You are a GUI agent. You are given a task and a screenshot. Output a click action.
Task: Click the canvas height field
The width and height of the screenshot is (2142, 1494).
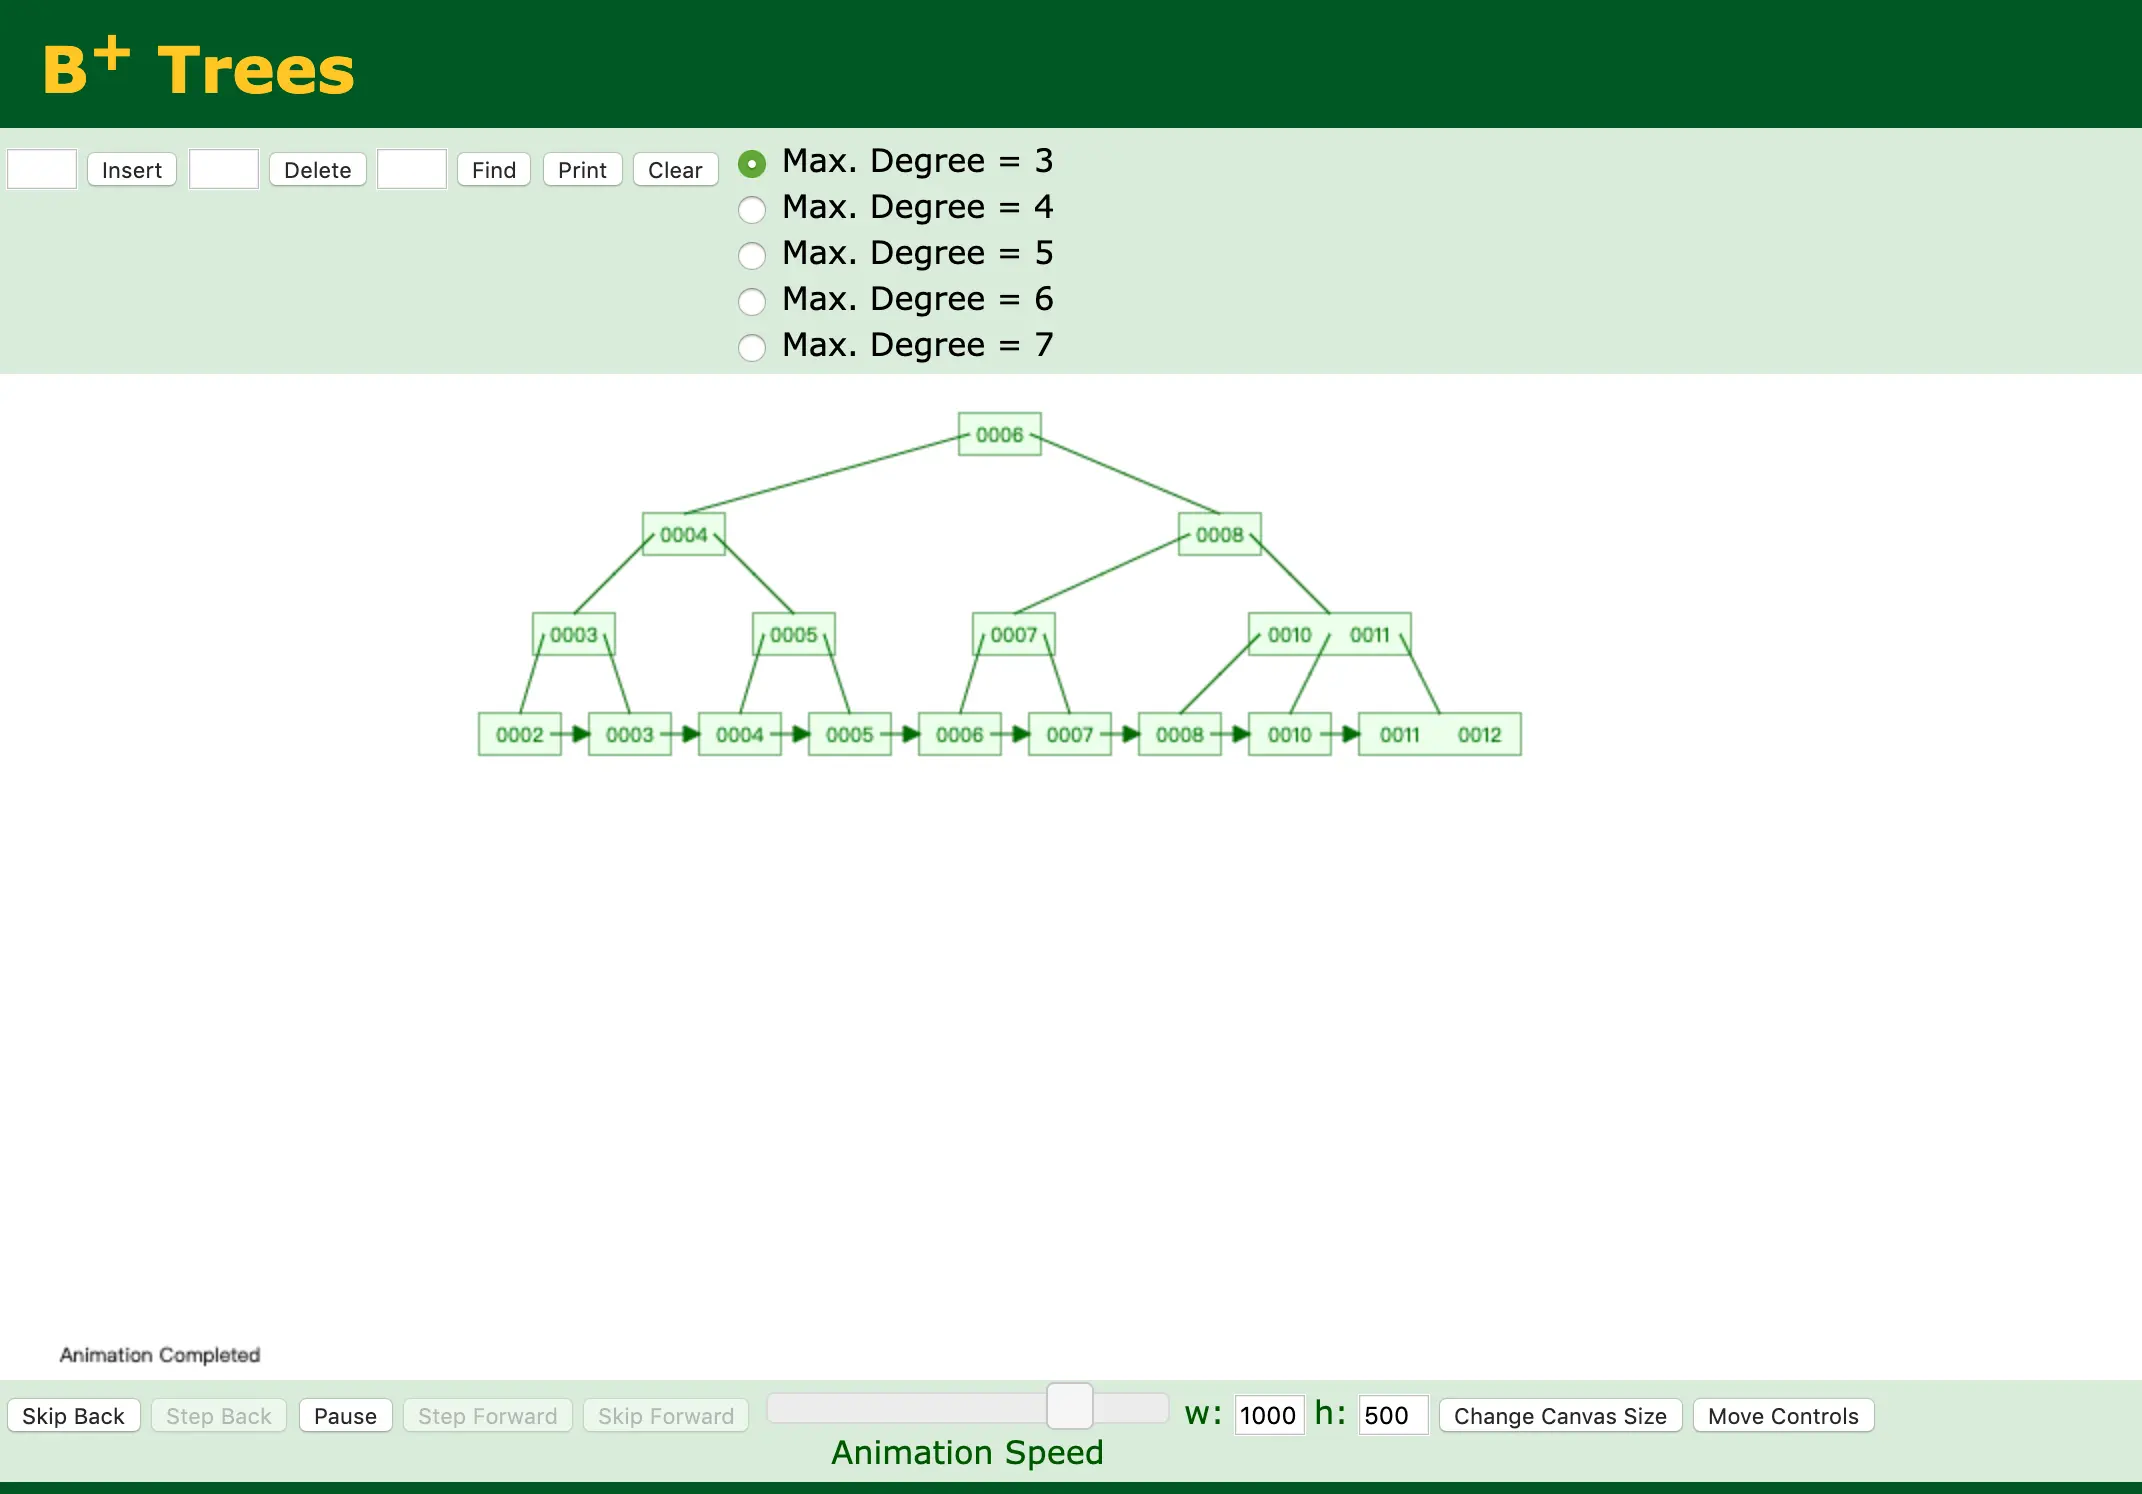[1392, 1415]
